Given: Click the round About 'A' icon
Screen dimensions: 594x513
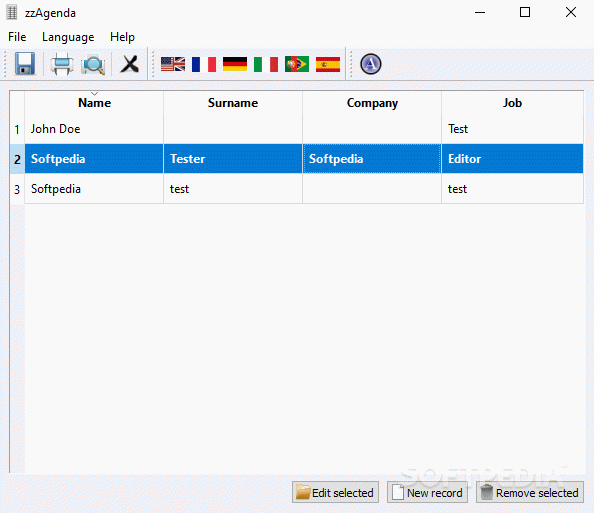Looking at the screenshot, I should click(x=370, y=64).
